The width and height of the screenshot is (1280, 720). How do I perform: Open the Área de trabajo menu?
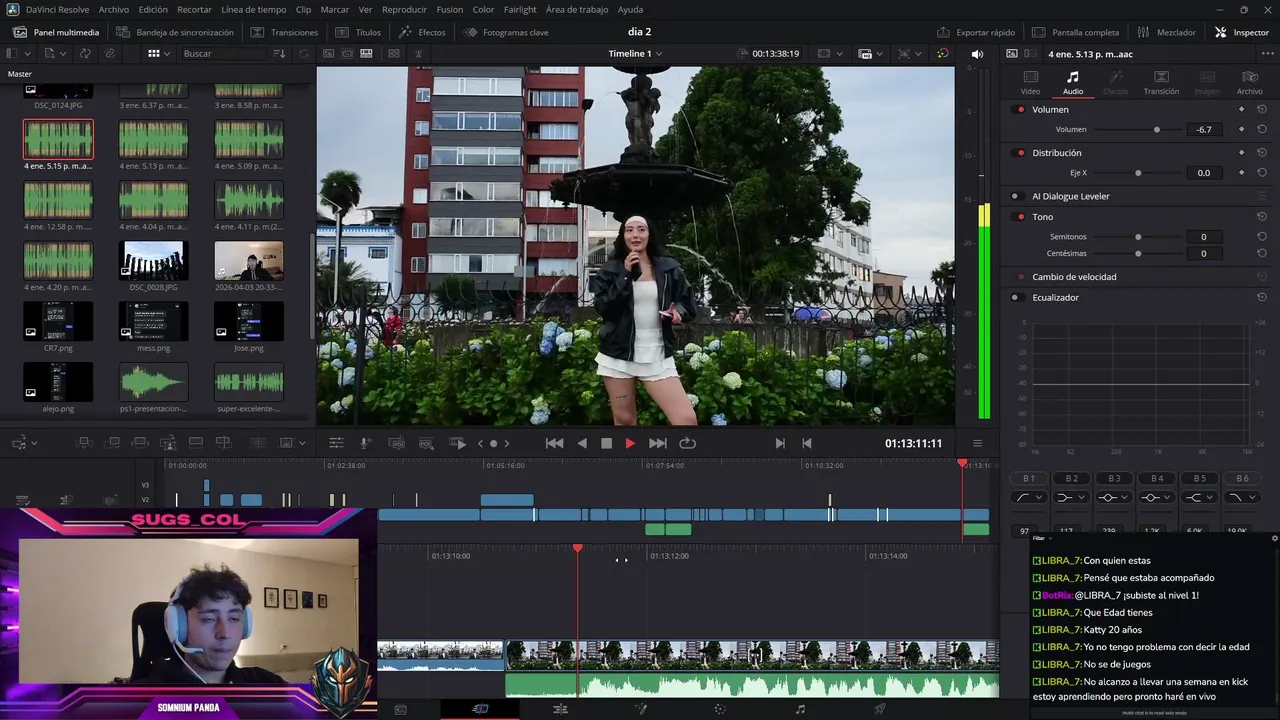pos(577,9)
